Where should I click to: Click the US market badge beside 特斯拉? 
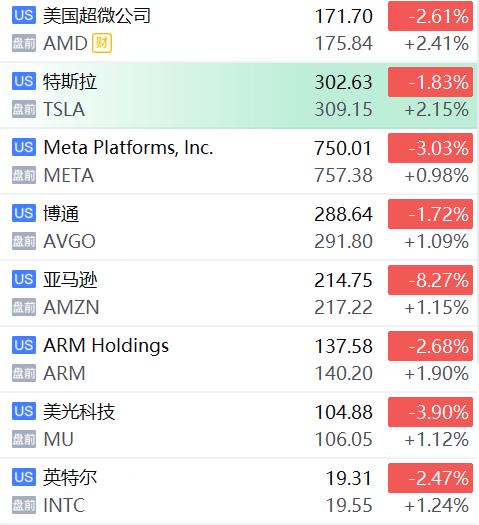(x=24, y=81)
